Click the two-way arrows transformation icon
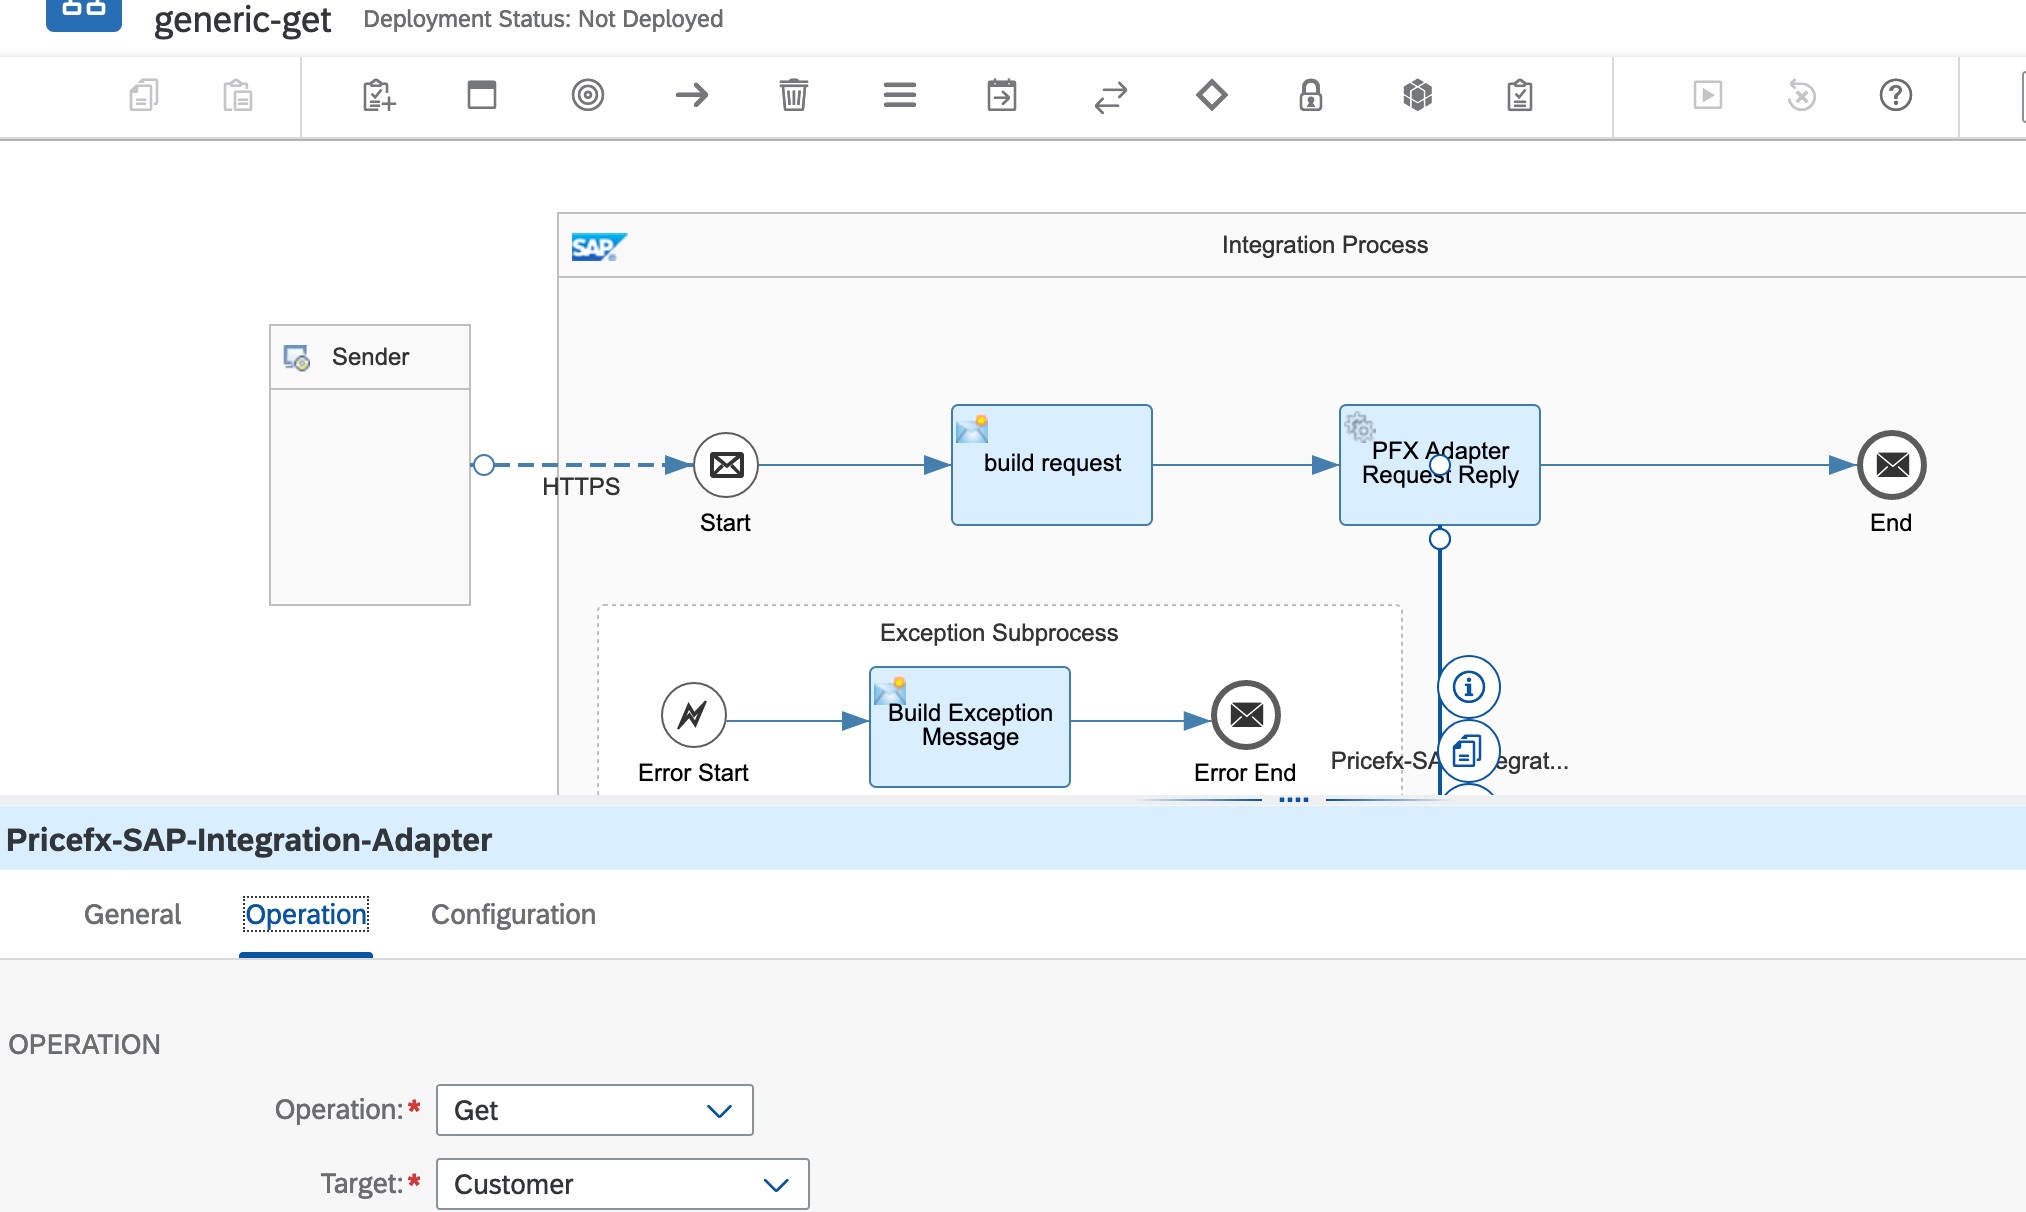2026x1212 pixels. 1110,97
